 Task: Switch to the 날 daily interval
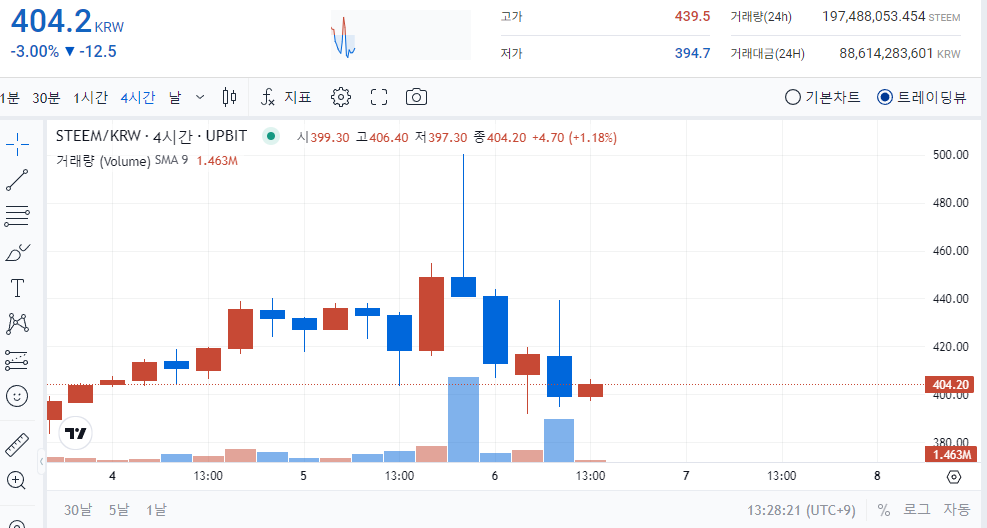(x=175, y=98)
